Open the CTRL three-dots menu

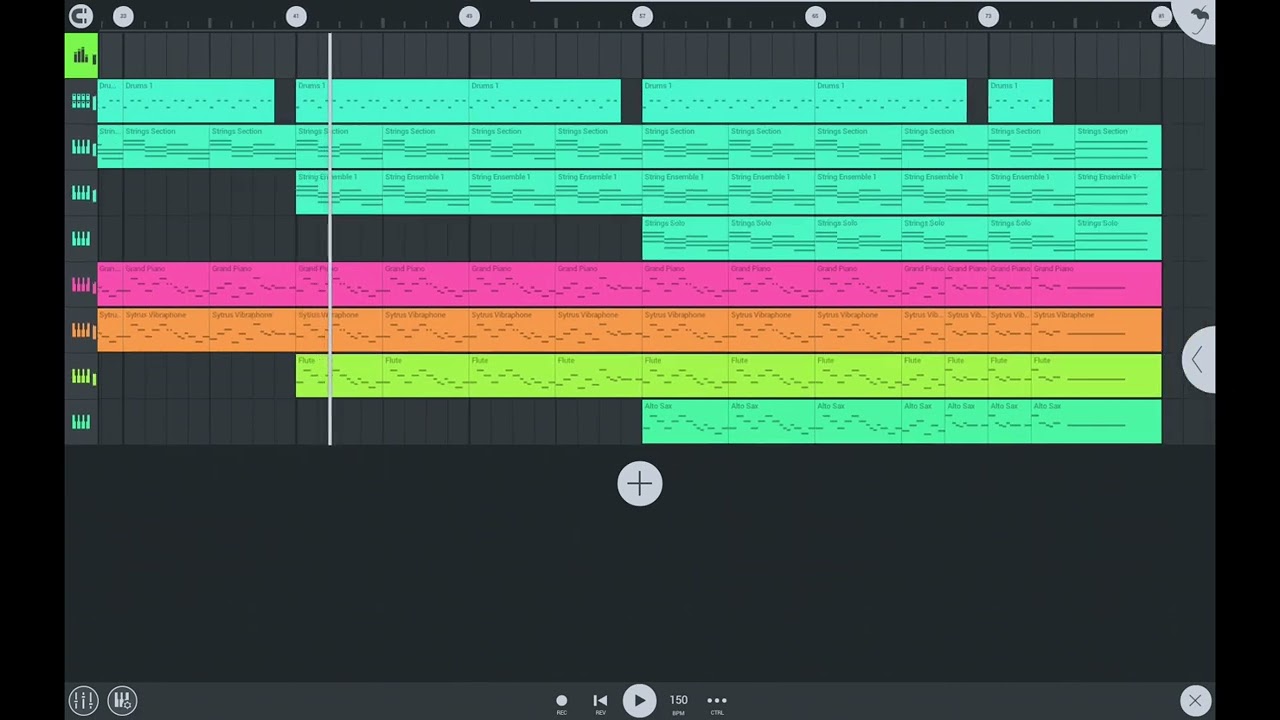point(717,703)
